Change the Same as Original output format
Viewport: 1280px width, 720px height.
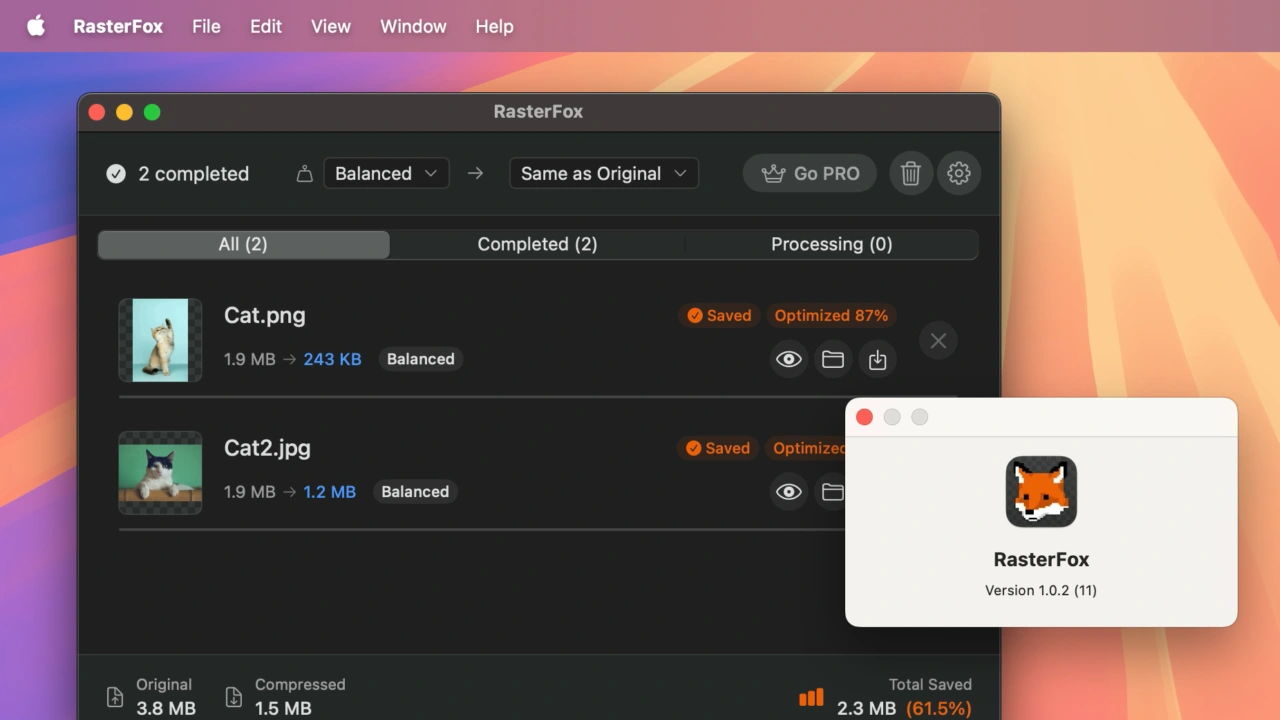tap(603, 173)
